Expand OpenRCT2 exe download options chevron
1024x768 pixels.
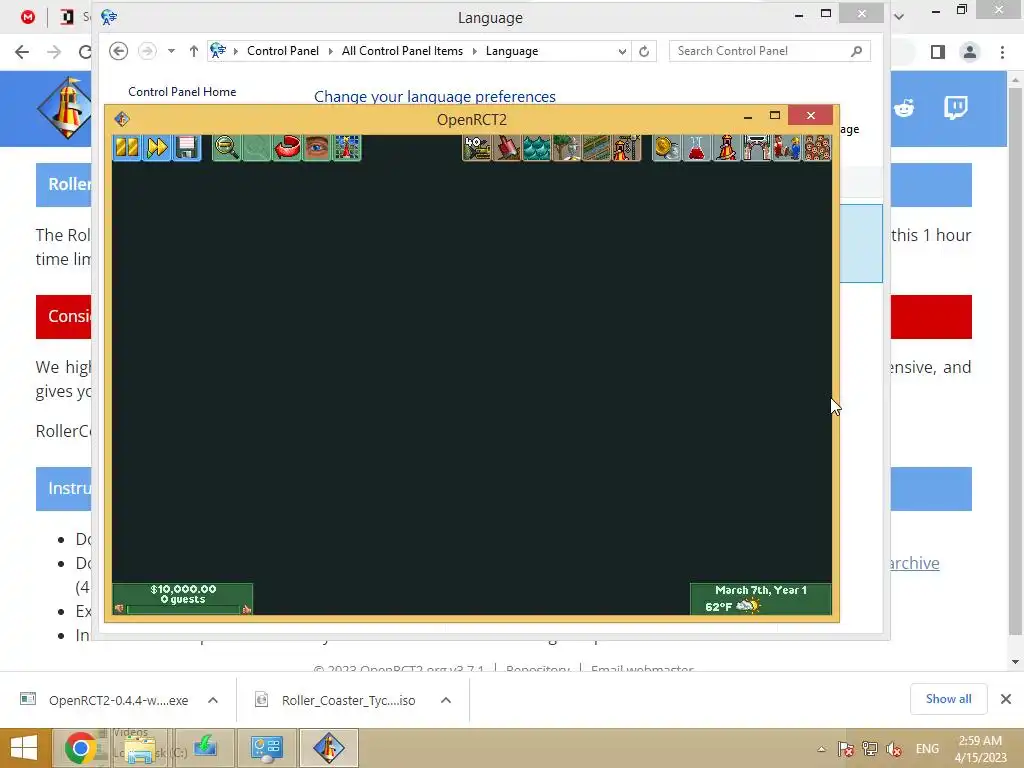[213, 700]
